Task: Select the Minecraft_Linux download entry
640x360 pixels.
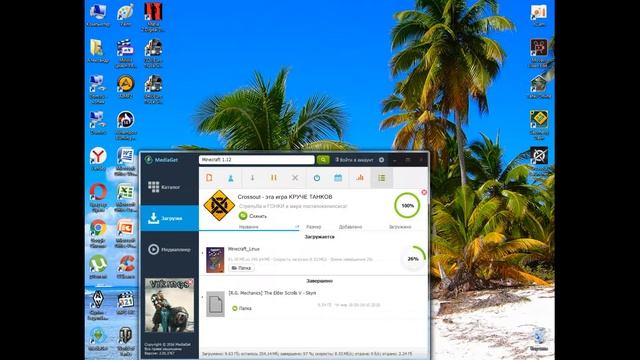Action: pyautogui.click(x=313, y=259)
